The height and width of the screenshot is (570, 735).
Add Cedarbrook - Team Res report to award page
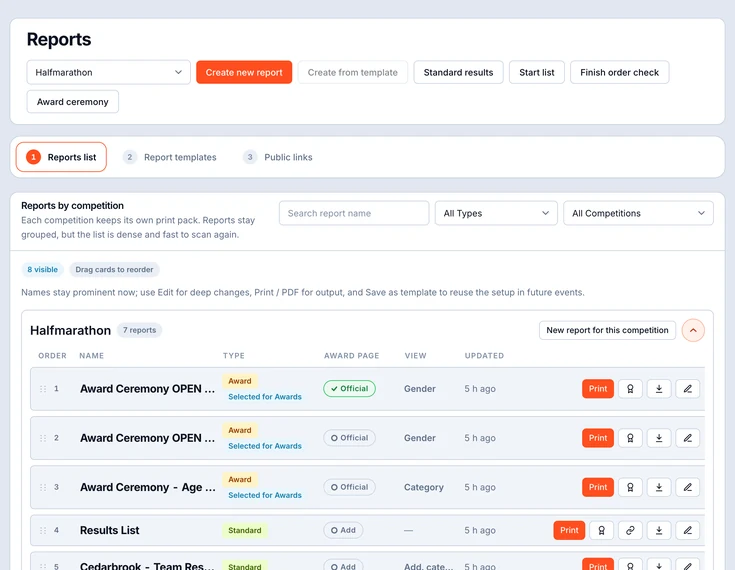point(343,566)
